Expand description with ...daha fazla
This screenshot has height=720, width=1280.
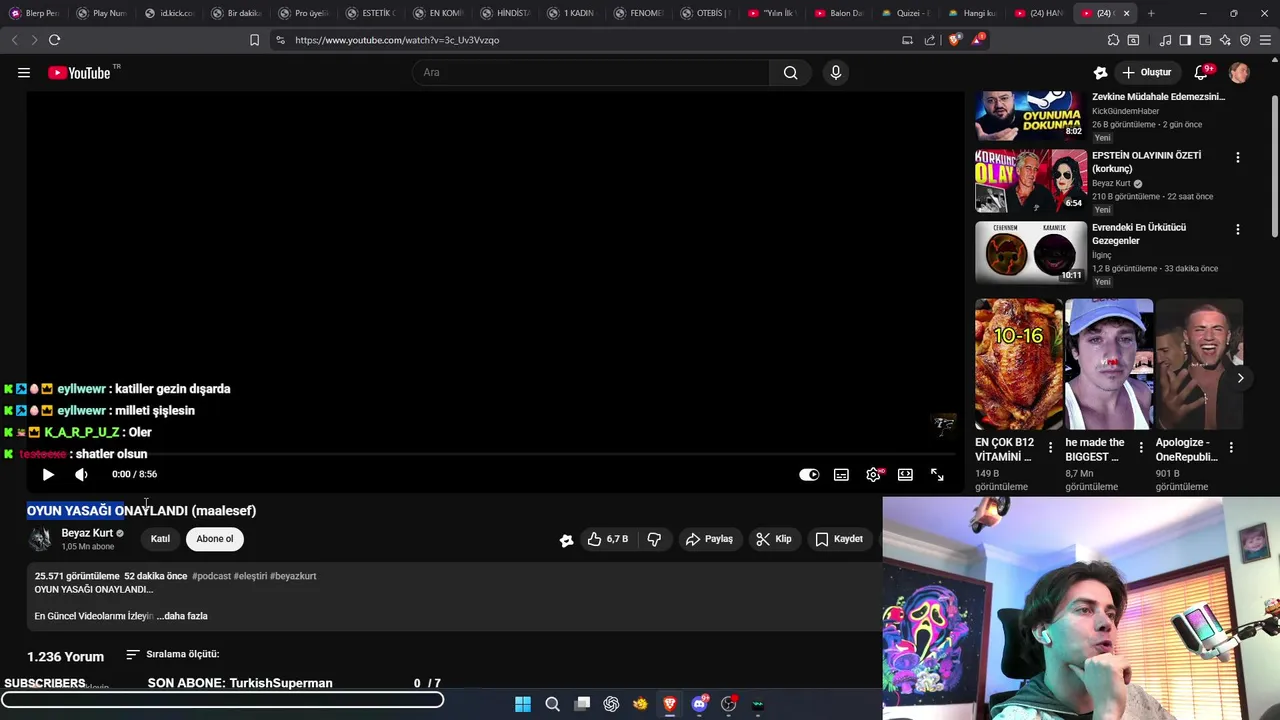(x=182, y=616)
